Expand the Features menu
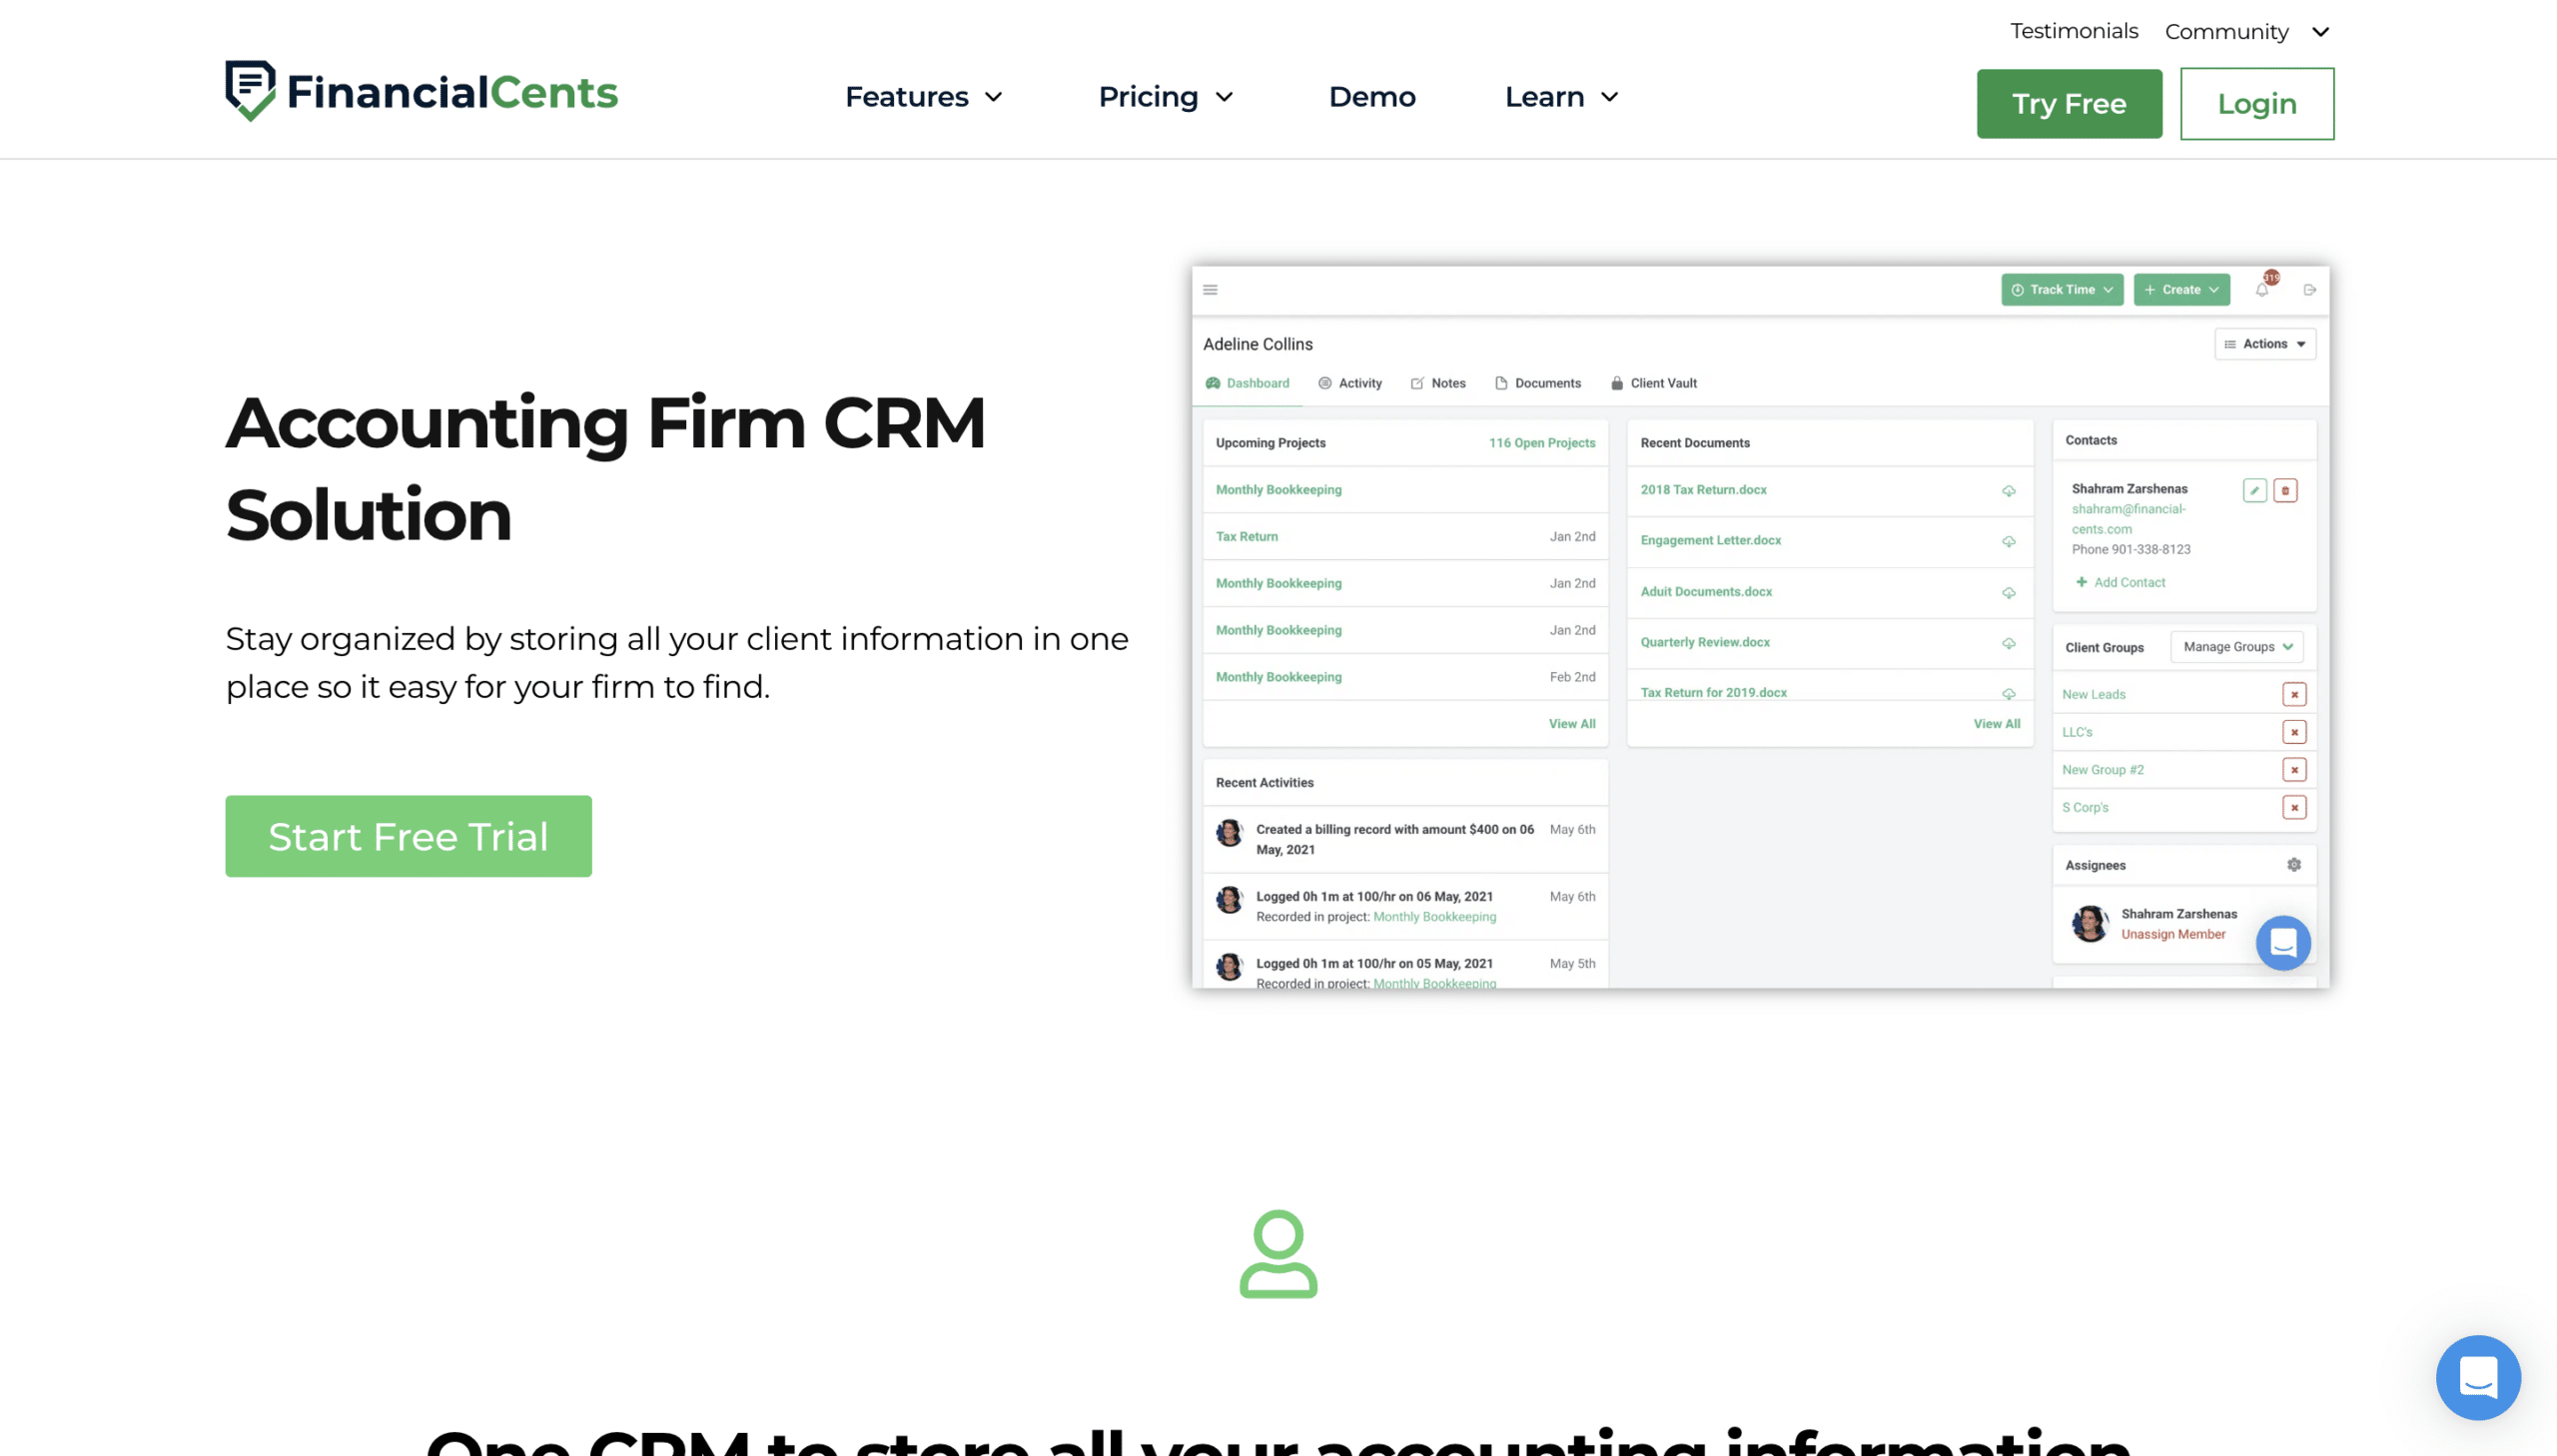The height and width of the screenshot is (1456, 2557). [x=923, y=97]
